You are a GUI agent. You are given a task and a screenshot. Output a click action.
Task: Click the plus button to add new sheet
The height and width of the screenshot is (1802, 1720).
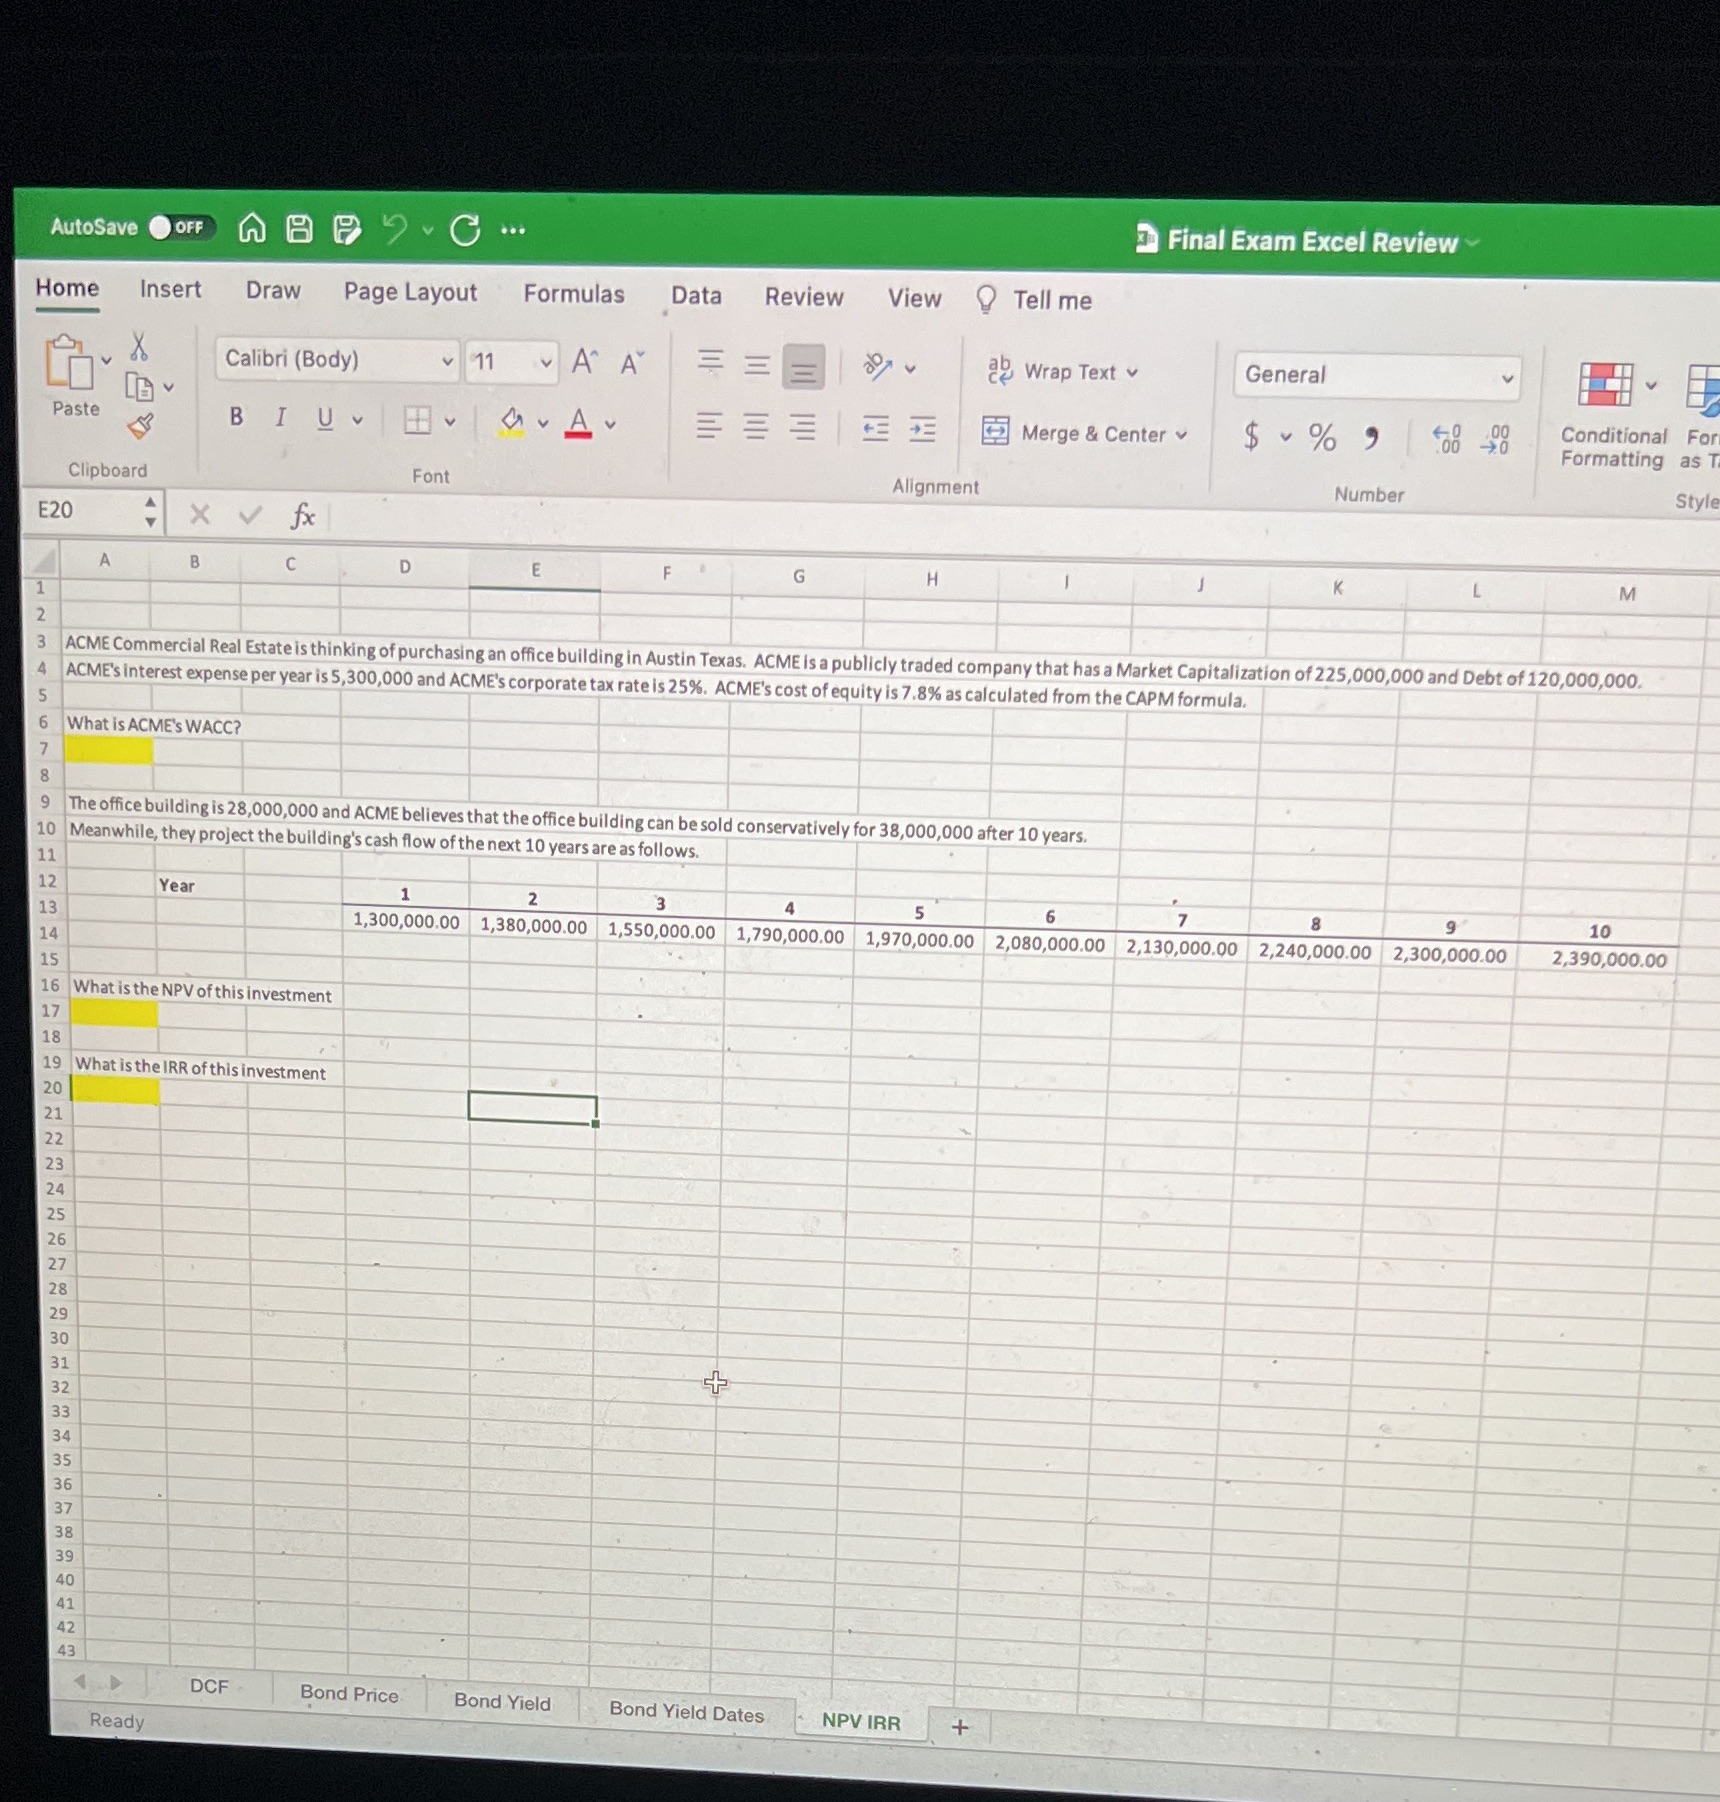tap(960, 1726)
